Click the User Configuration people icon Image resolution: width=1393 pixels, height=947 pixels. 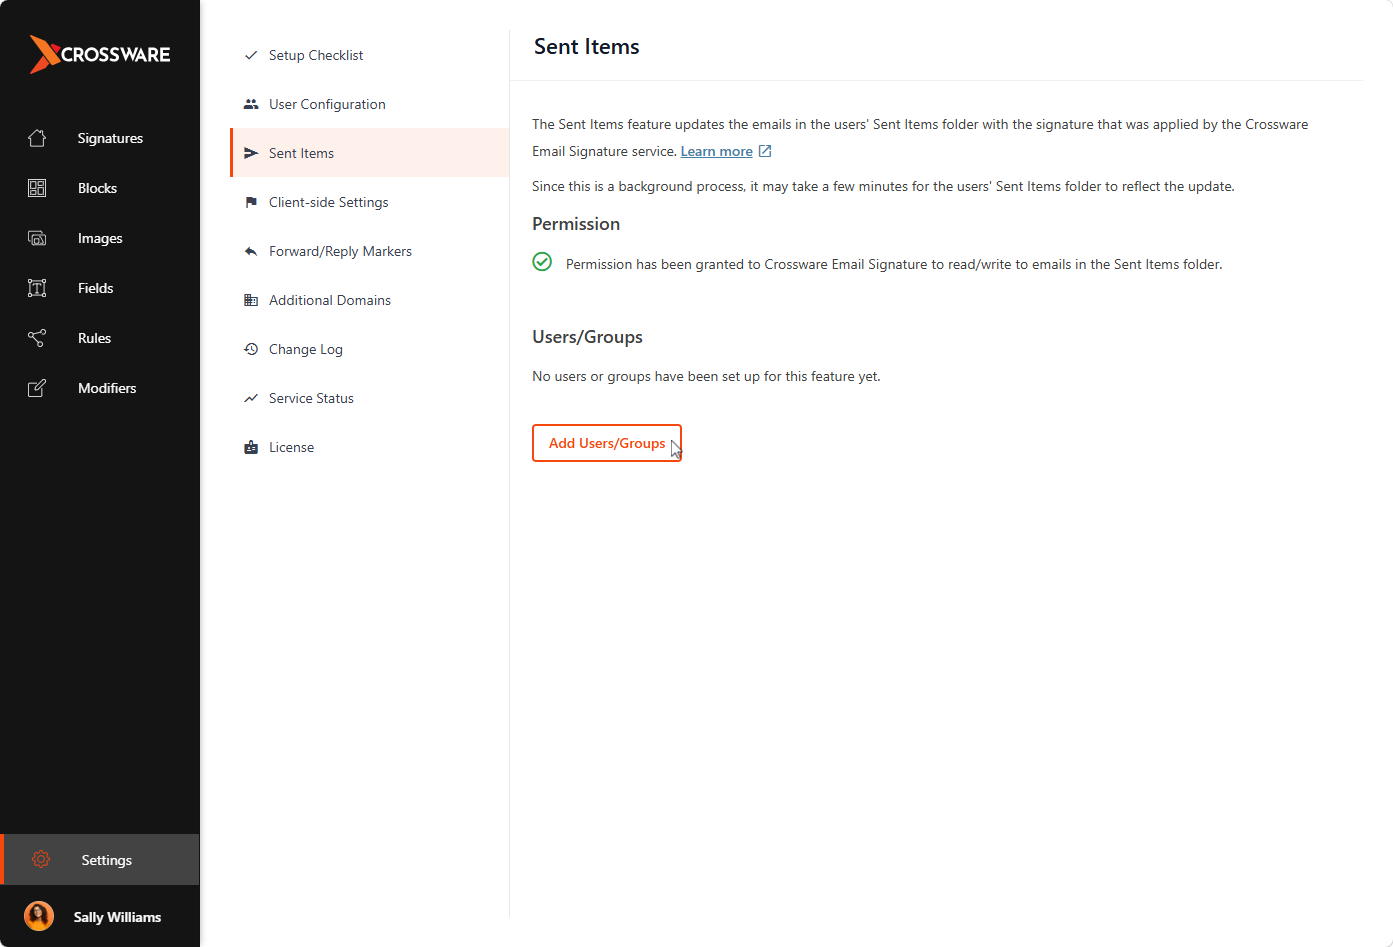click(x=251, y=104)
